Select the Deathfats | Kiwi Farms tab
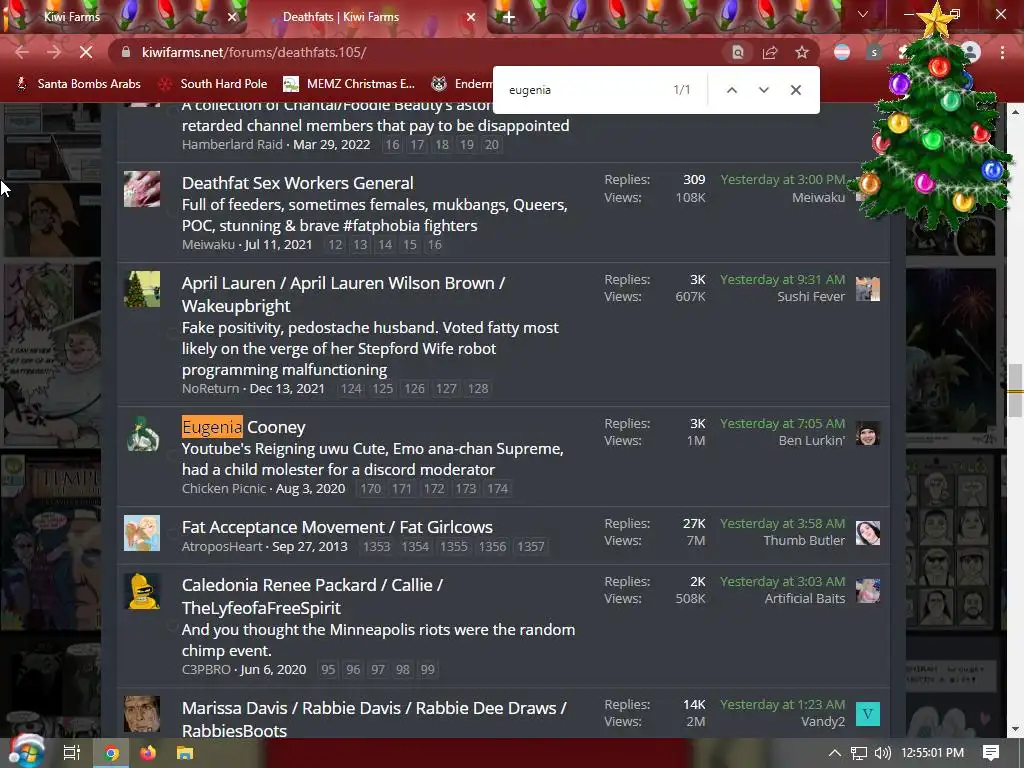The image size is (1024, 768). click(x=341, y=17)
